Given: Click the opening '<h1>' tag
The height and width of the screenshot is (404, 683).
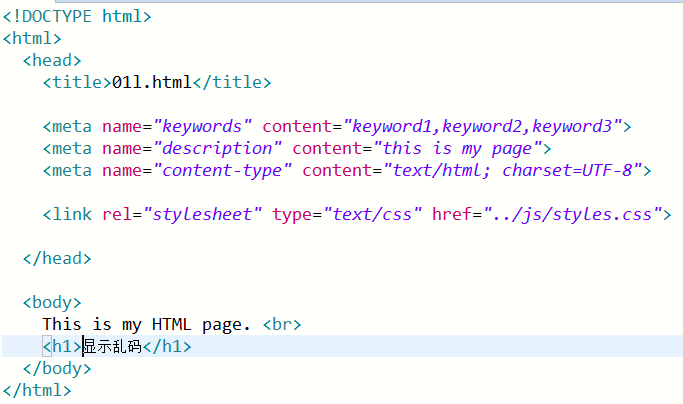Looking at the screenshot, I should click(x=62, y=347).
